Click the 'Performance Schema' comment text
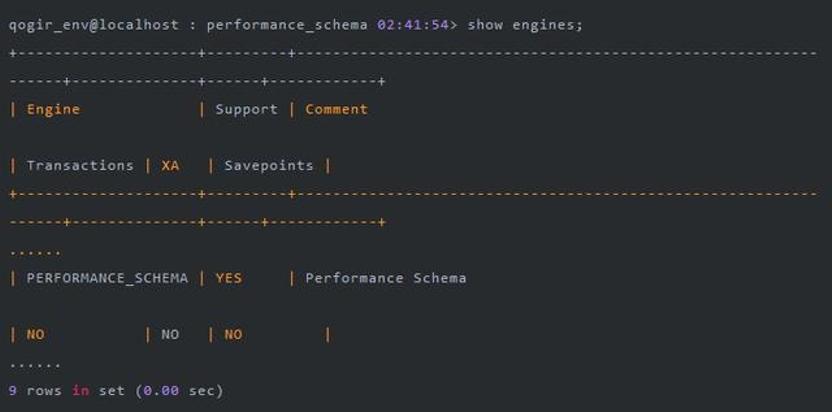 (x=385, y=278)
